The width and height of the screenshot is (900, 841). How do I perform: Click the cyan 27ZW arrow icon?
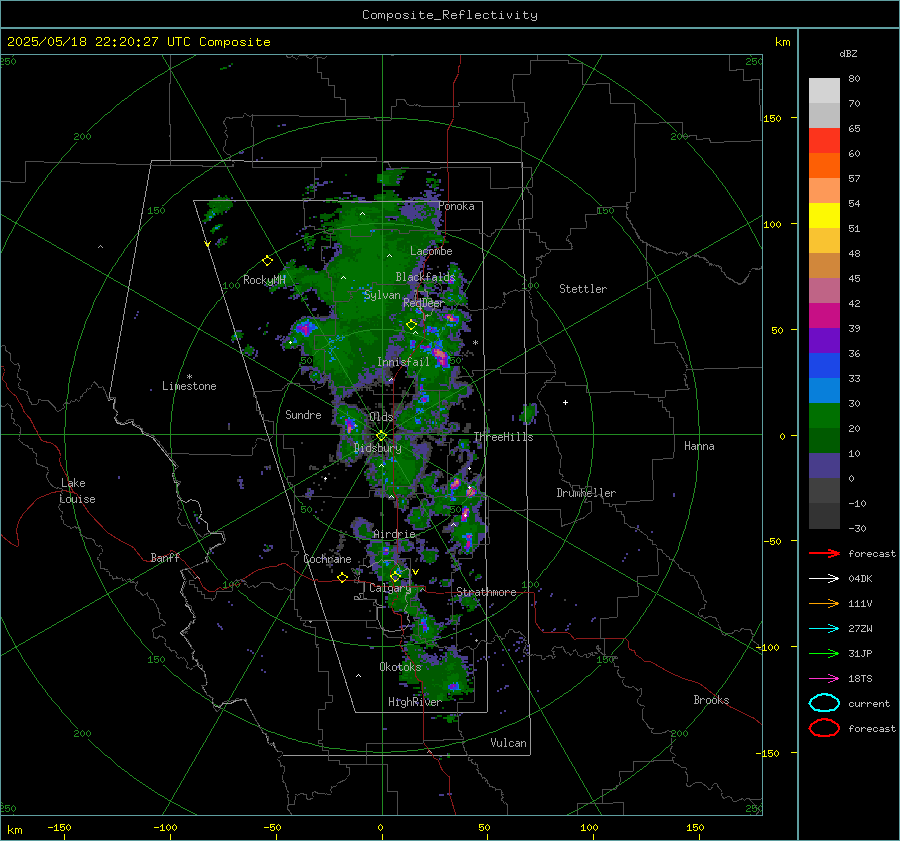(x=824, y=629)
